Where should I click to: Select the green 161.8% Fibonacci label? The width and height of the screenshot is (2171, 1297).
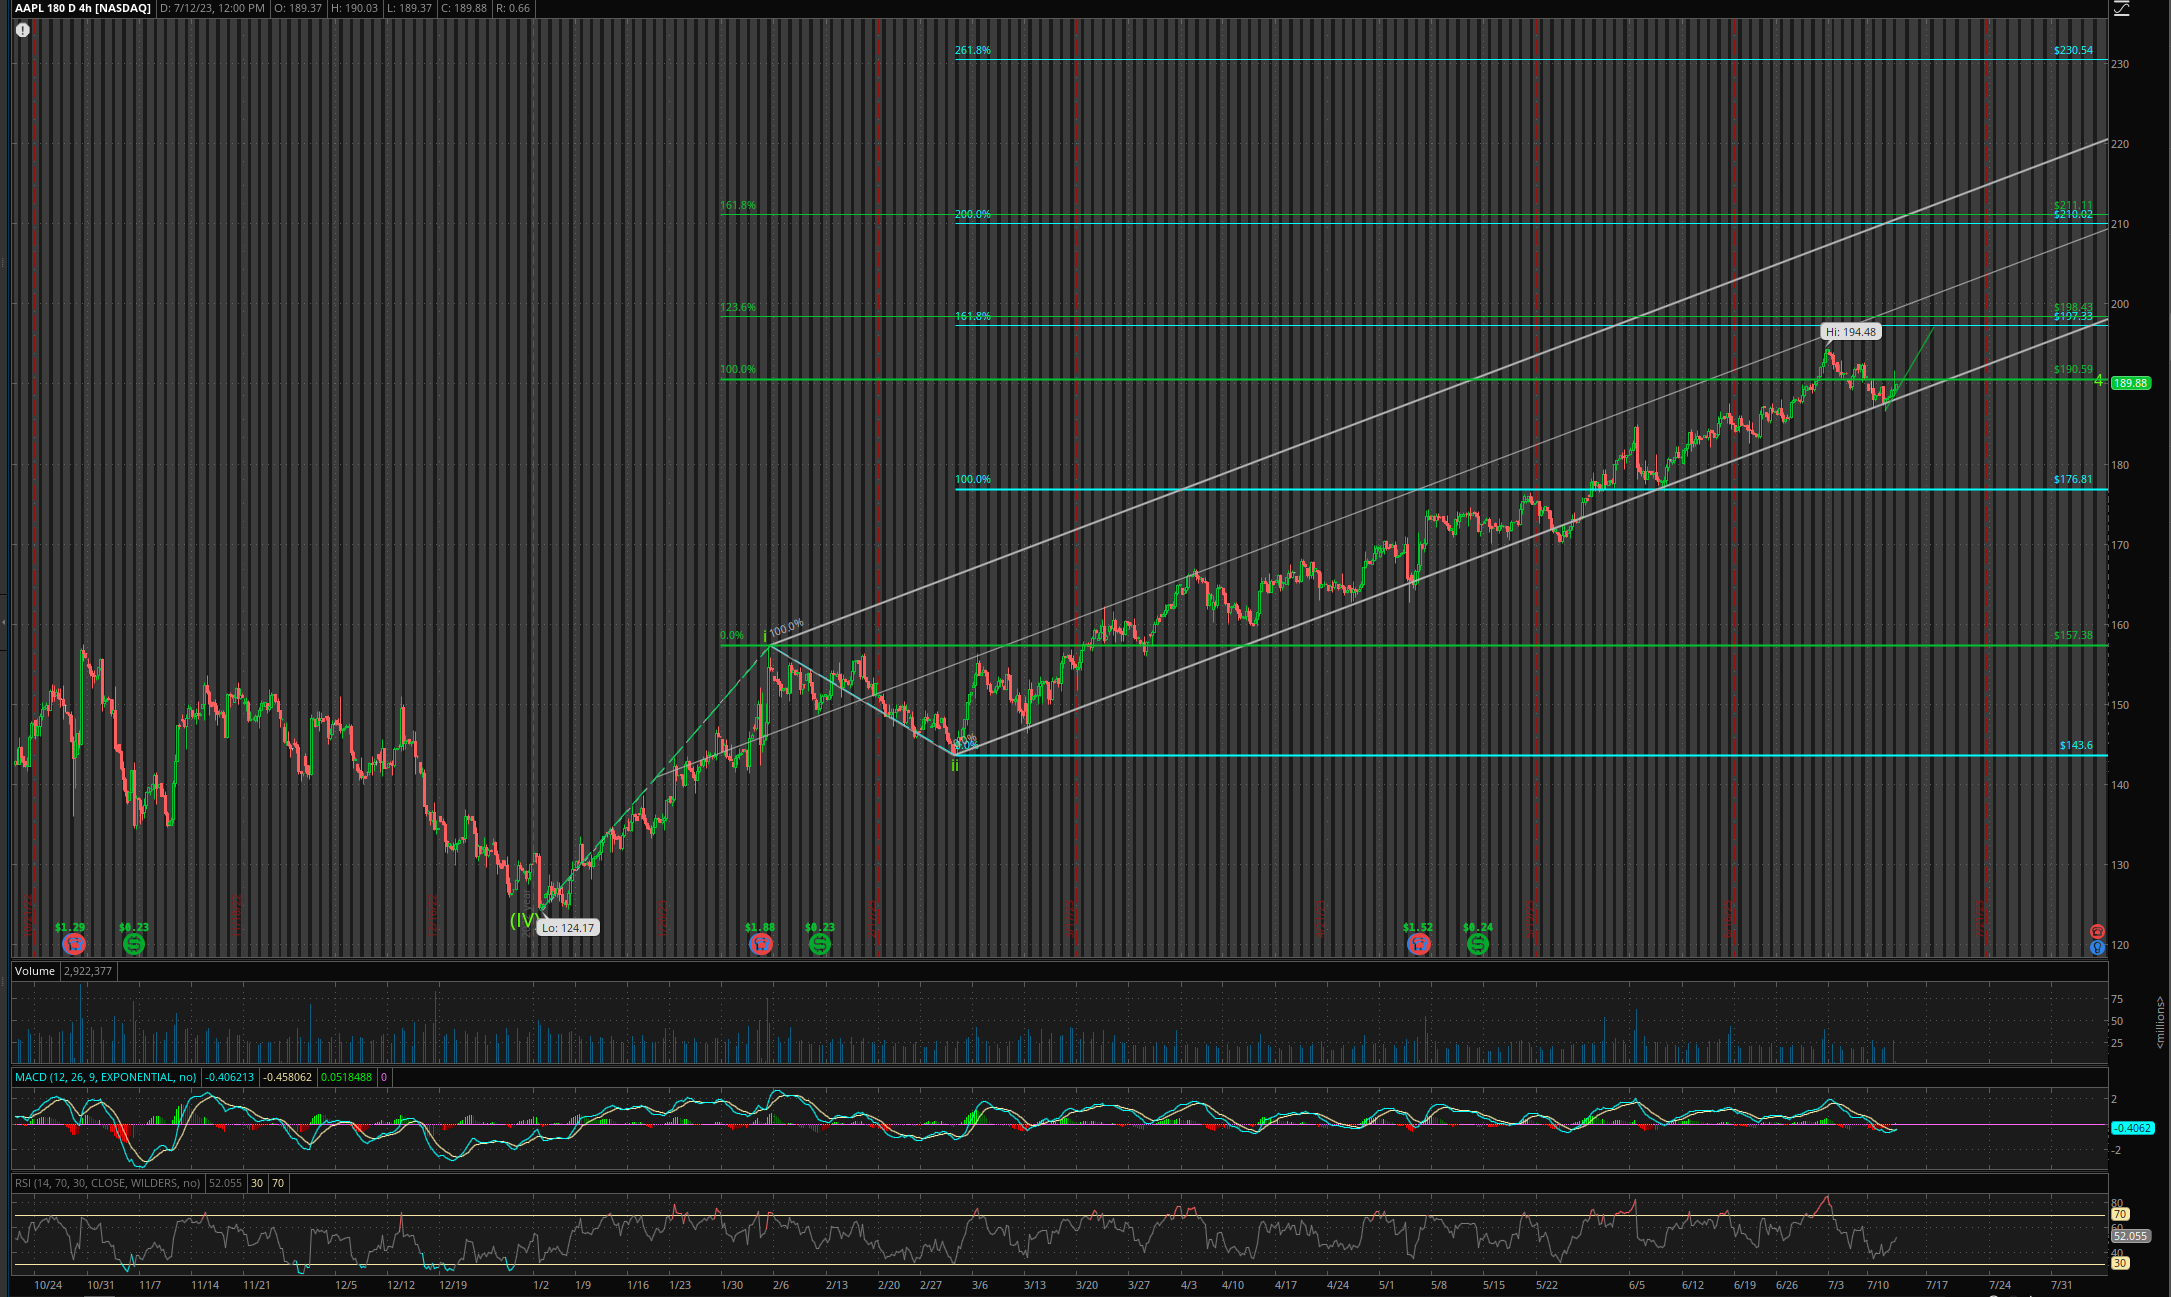click(738, 206)
